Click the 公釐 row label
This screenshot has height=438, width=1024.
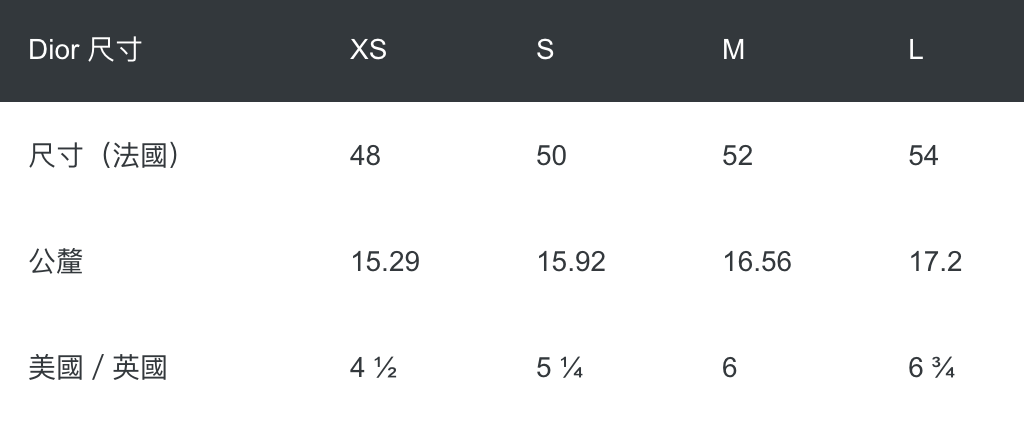coord(56,262)
